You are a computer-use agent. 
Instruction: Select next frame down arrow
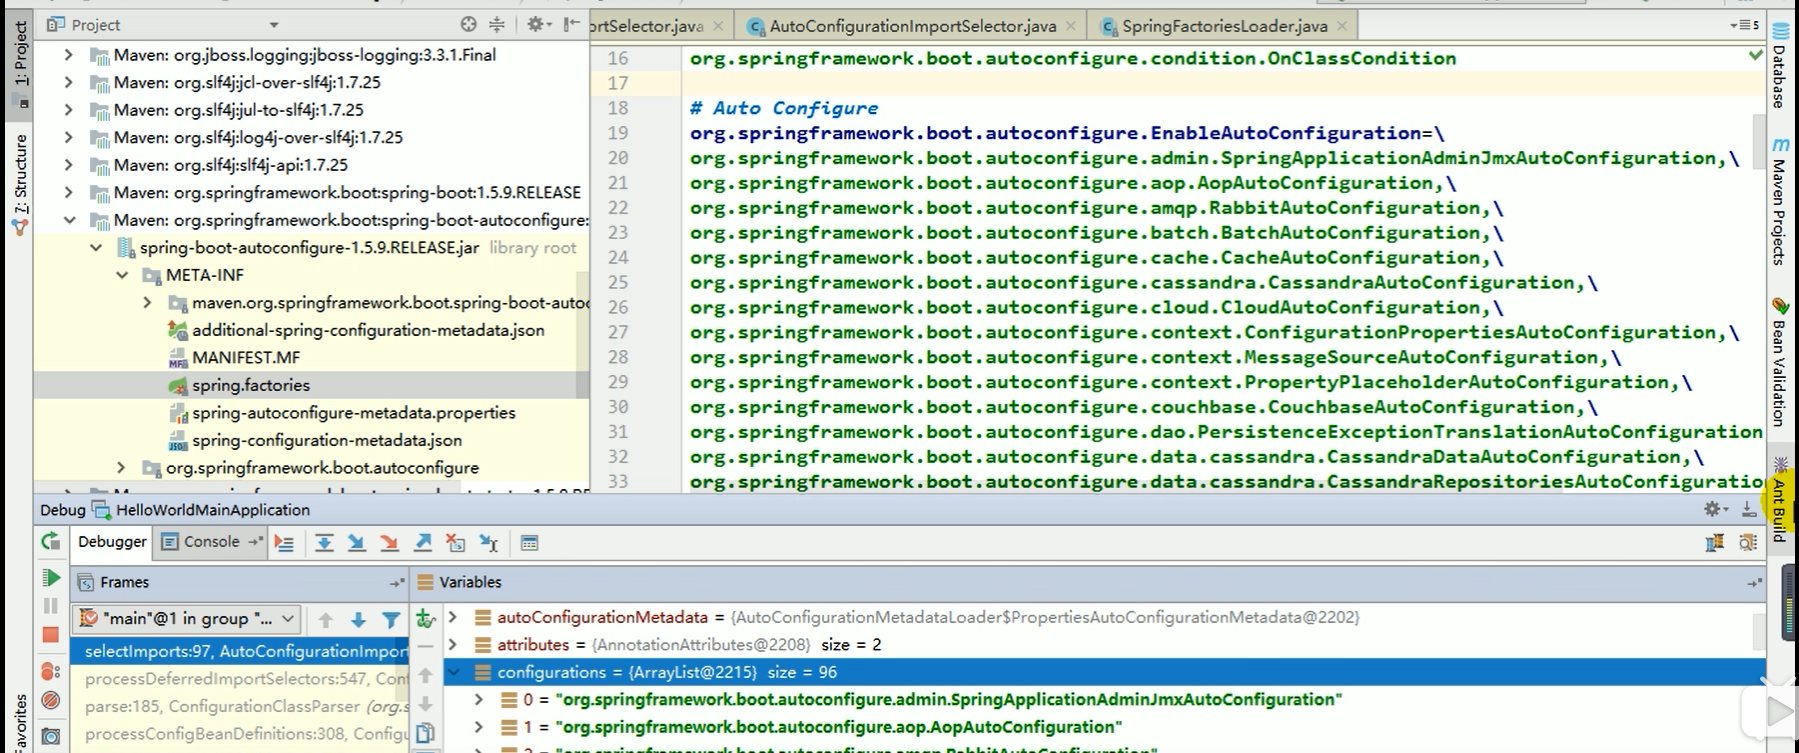[x=358, y=620]
